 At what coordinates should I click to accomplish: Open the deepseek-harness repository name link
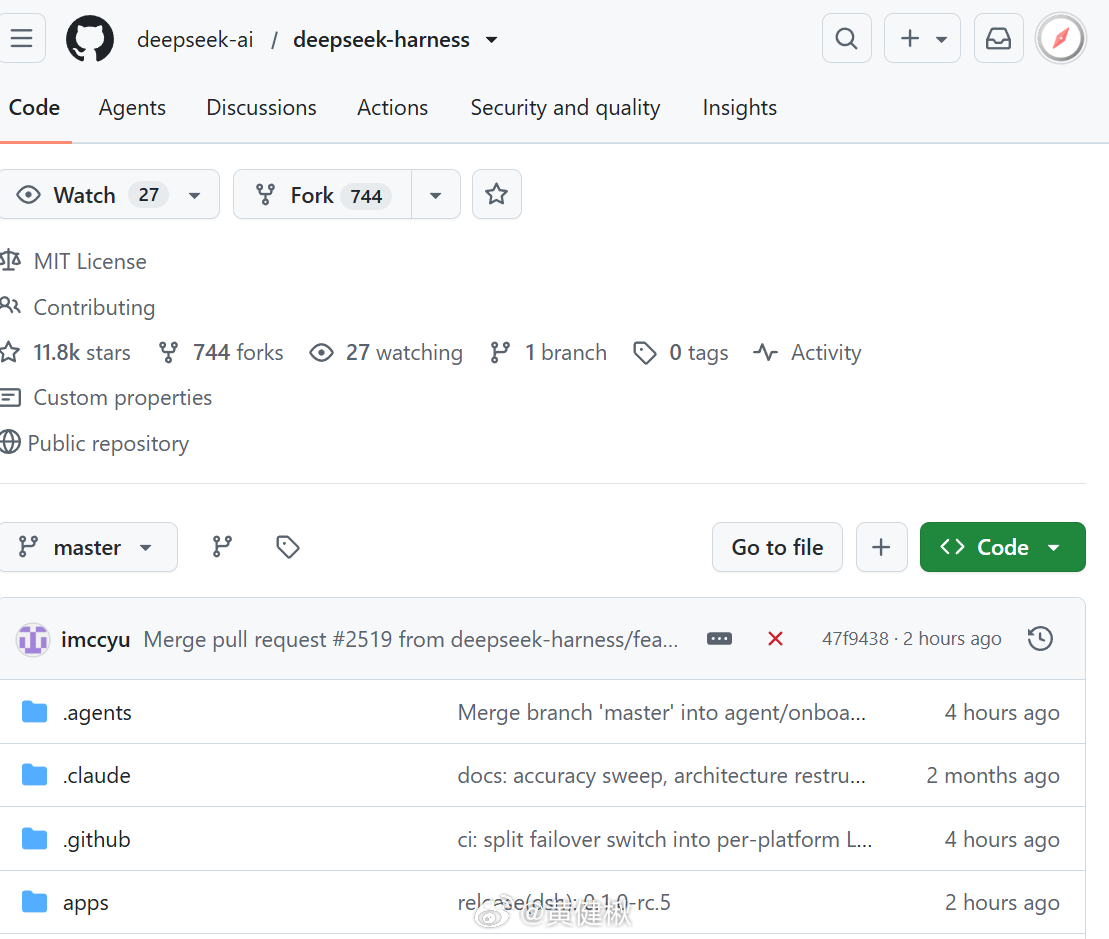click(381, 40)
